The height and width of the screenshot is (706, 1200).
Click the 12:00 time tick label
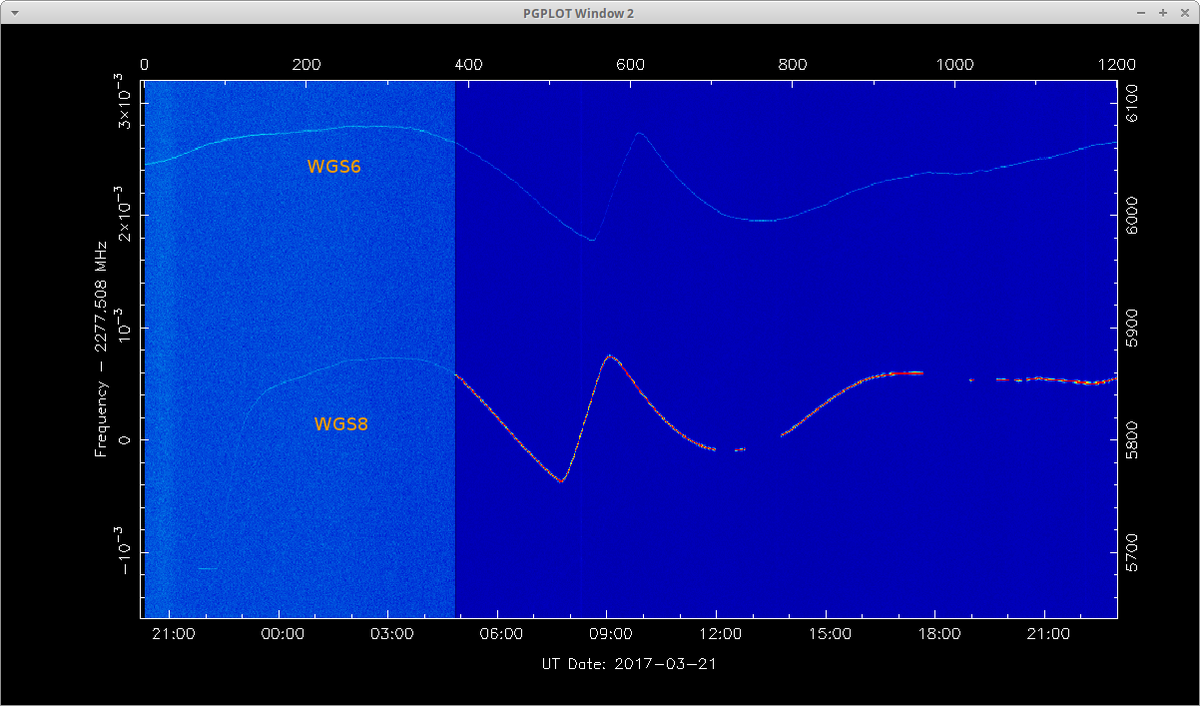(x=720, y=634)
